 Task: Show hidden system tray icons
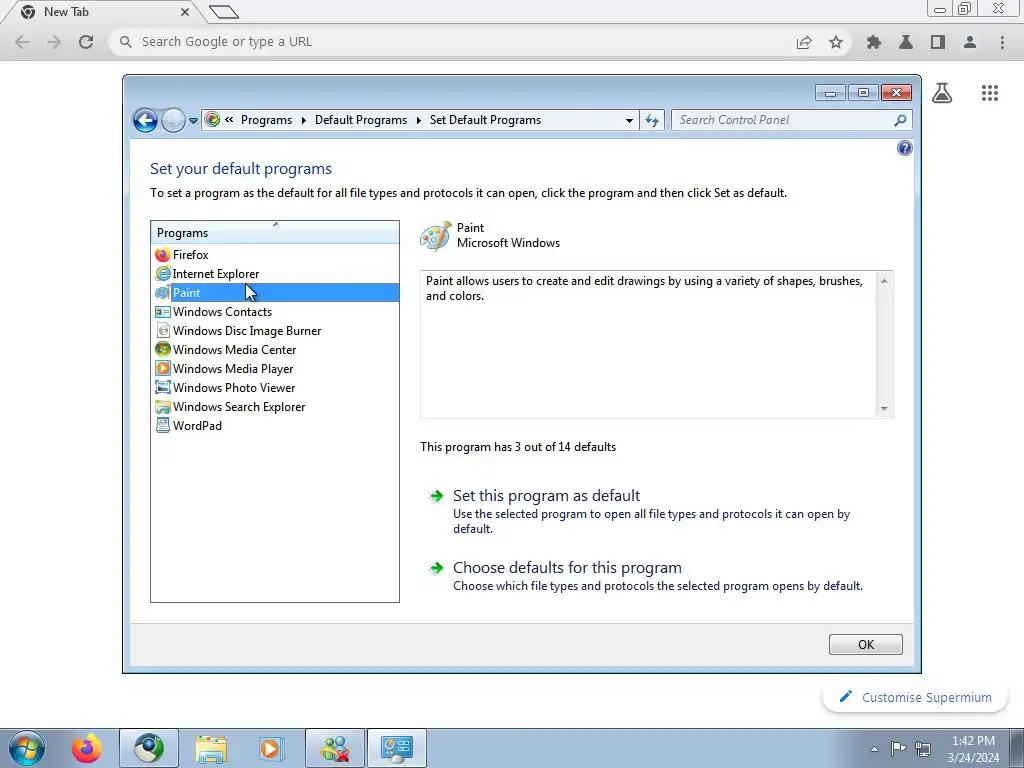874,749
